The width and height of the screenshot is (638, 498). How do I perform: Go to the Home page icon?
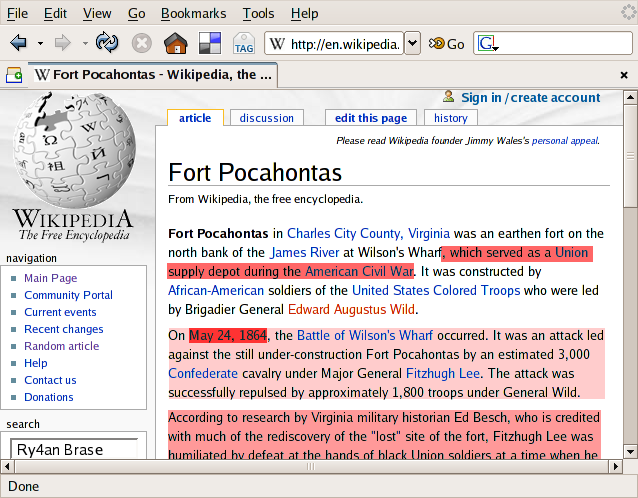pyautogui.click(x=176, y=43)
